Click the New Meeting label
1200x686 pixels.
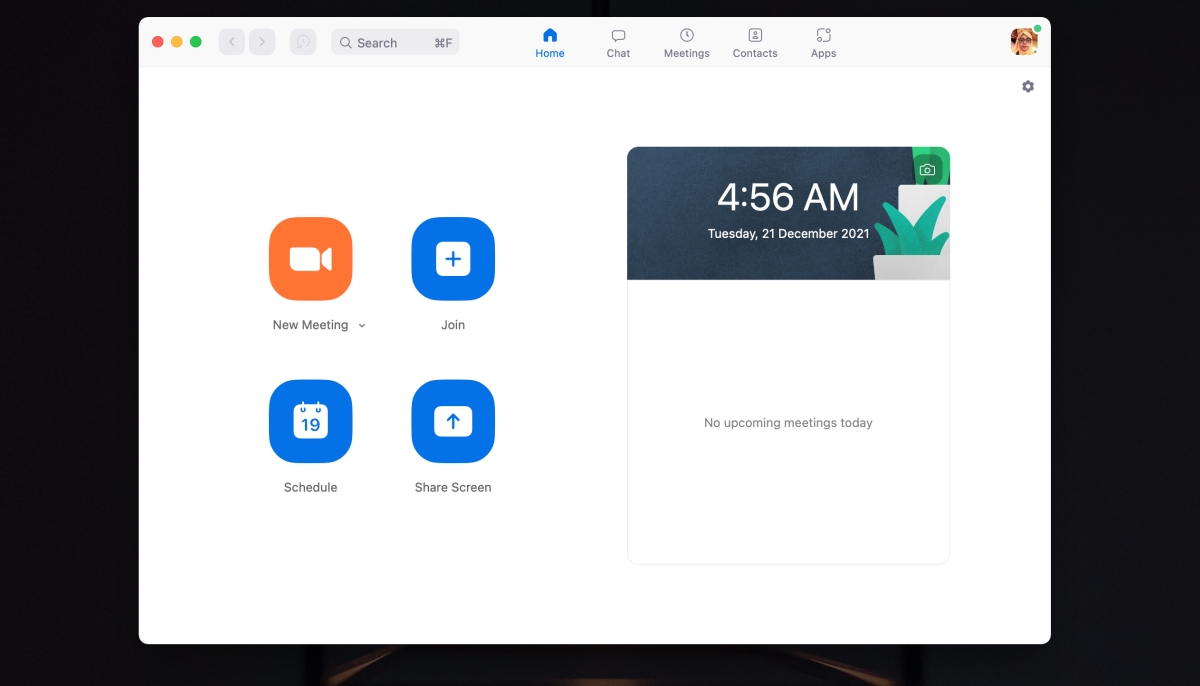click(310, 325)
